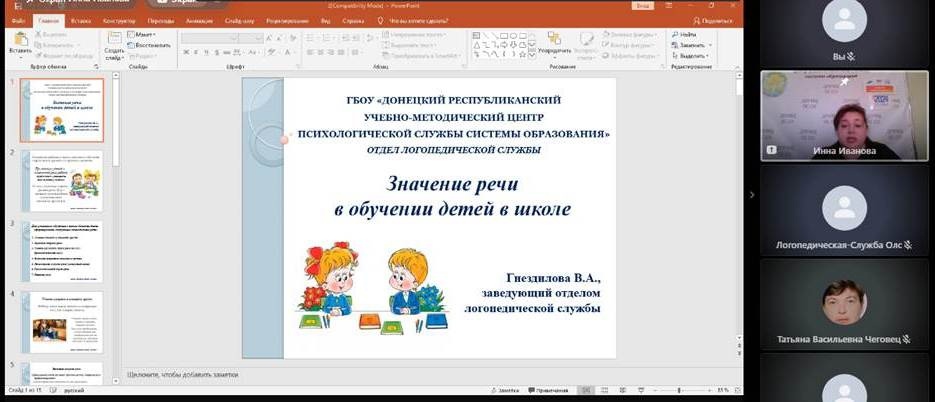
Task: Click the zoom percentage 55% value
Action: 723,390
